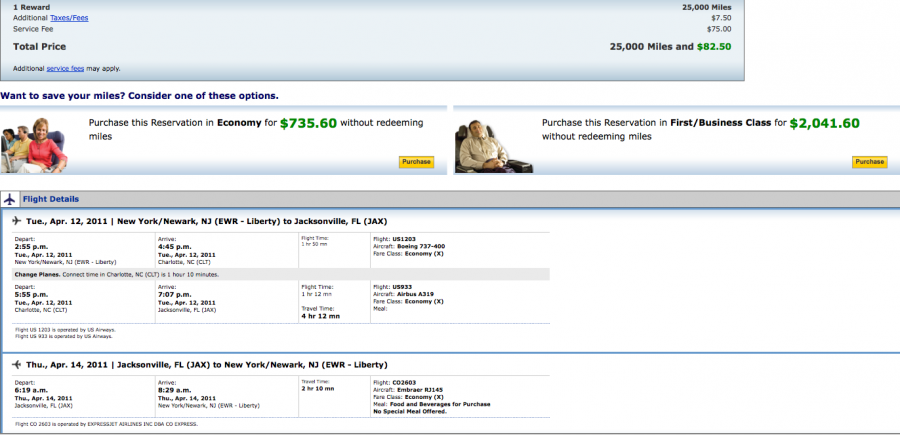
Task: Open the additional service fees link
Action: 65,68
